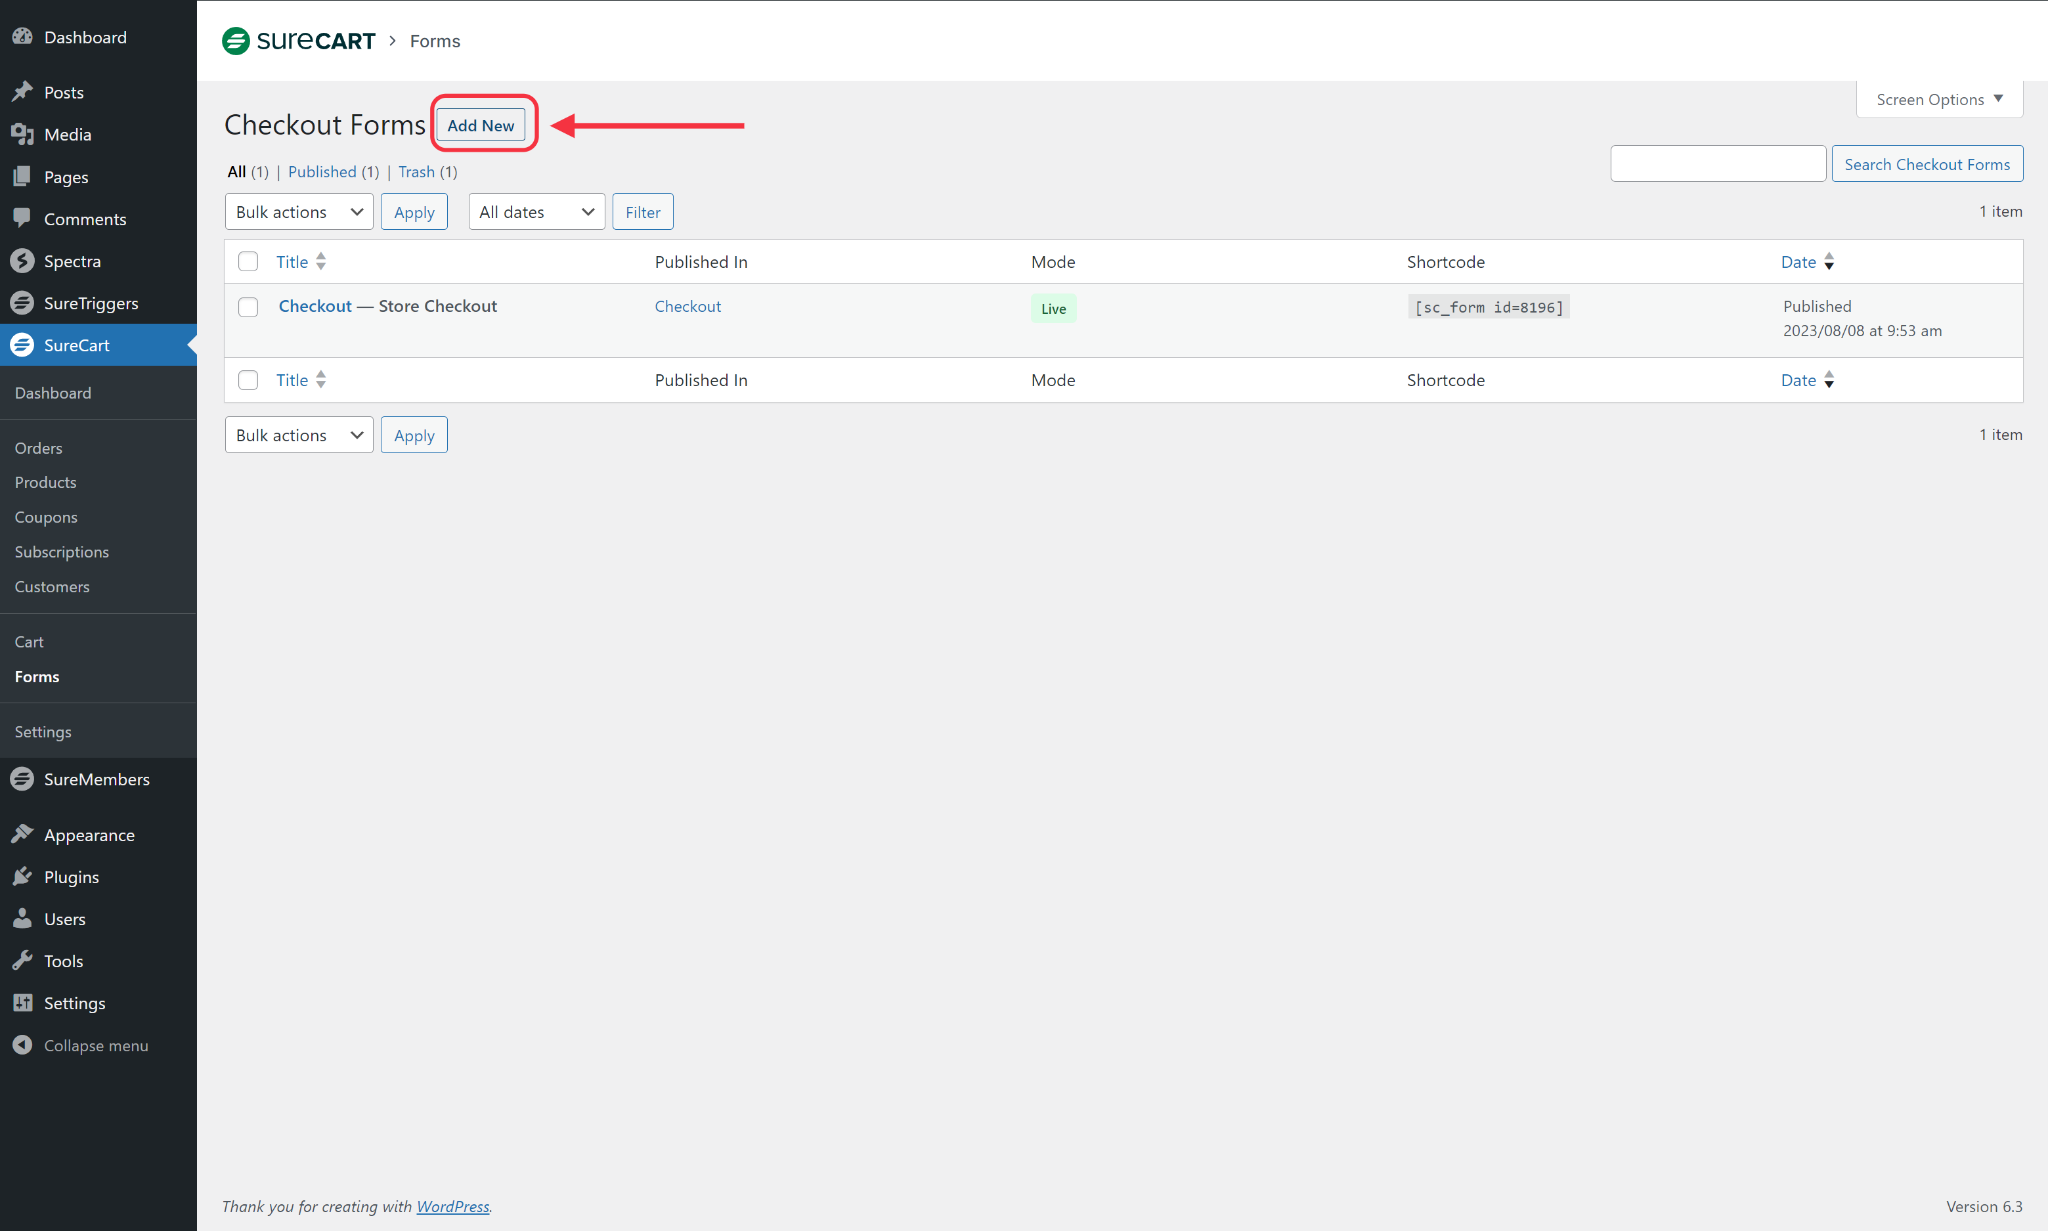
Task: Toggle the title column checkbox
Action: point(247,262)
